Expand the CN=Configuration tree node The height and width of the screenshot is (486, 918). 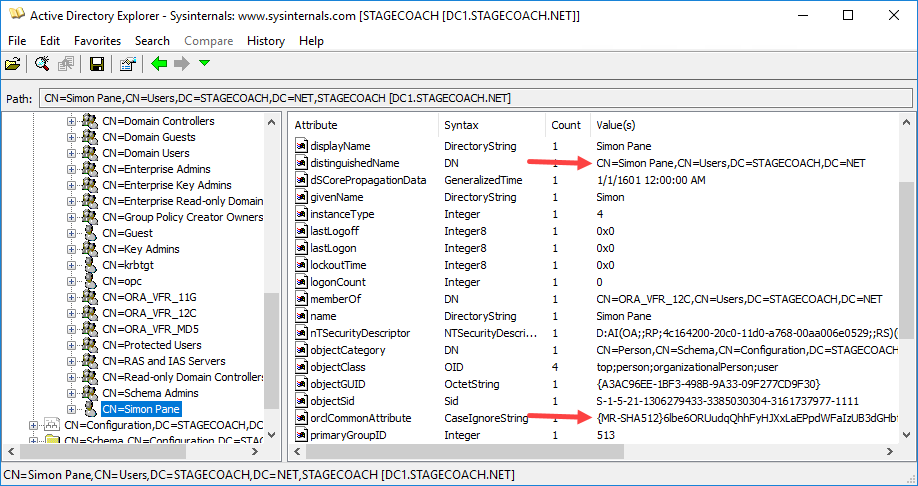pyautogui.click(x=35, y=425)
